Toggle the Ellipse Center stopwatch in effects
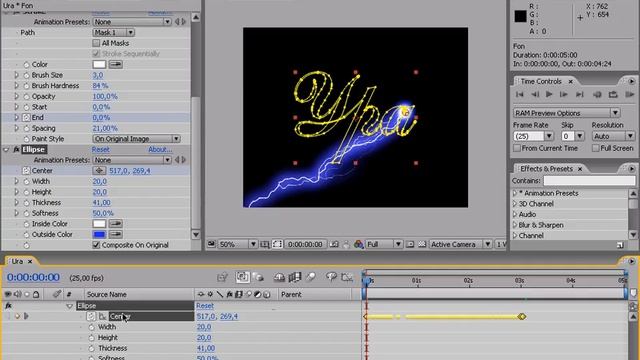Image resolution: width=640 pixels, height=360 pixels. point(27,171)
